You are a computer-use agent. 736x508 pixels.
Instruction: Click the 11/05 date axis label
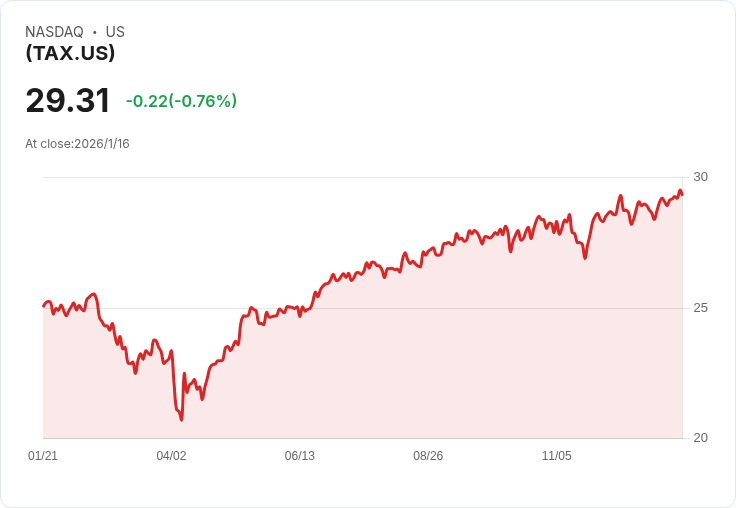(x=556, y=456)
